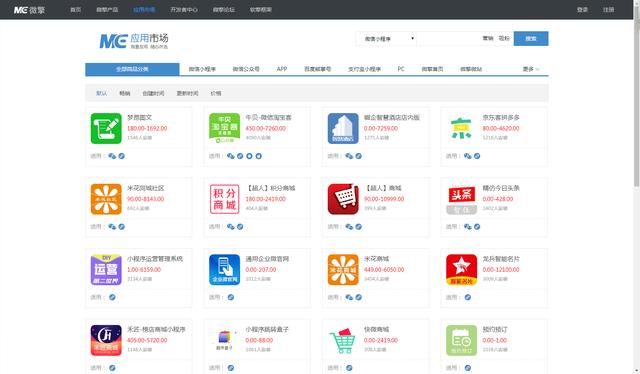Open the red star 智能名片 icon
Image resolution: width=640 pixels, height=374 pixels.
(461, 270)
